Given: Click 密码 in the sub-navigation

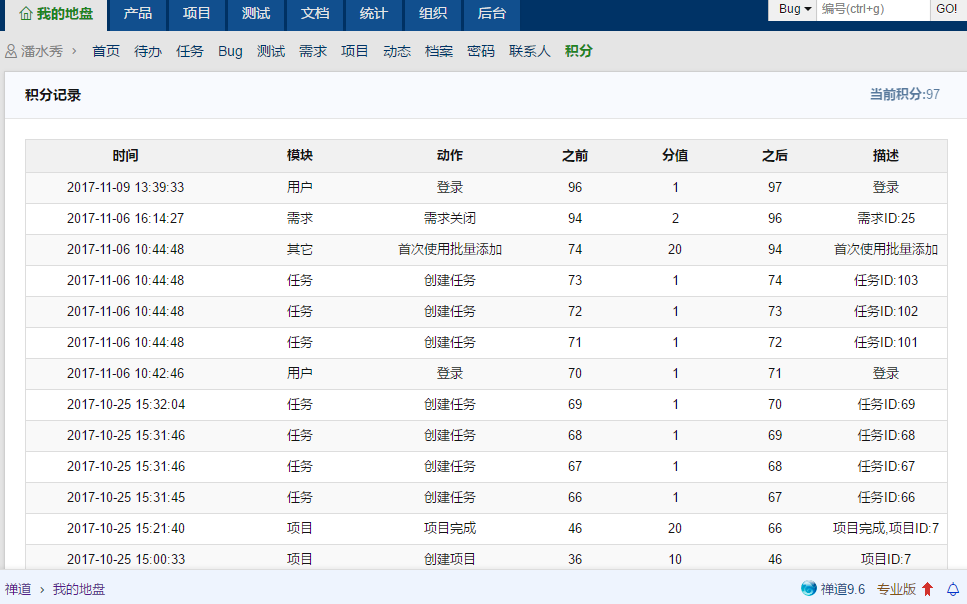Looking at the screenshot, I should 481,51.
